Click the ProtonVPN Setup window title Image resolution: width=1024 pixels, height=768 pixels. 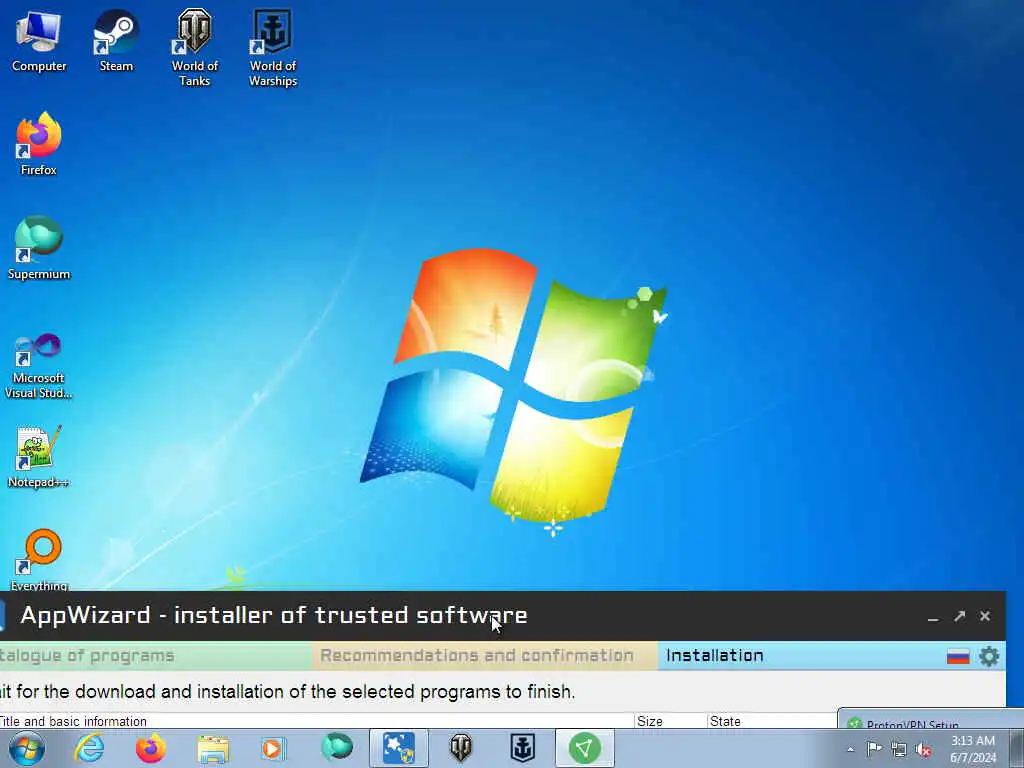912,724
